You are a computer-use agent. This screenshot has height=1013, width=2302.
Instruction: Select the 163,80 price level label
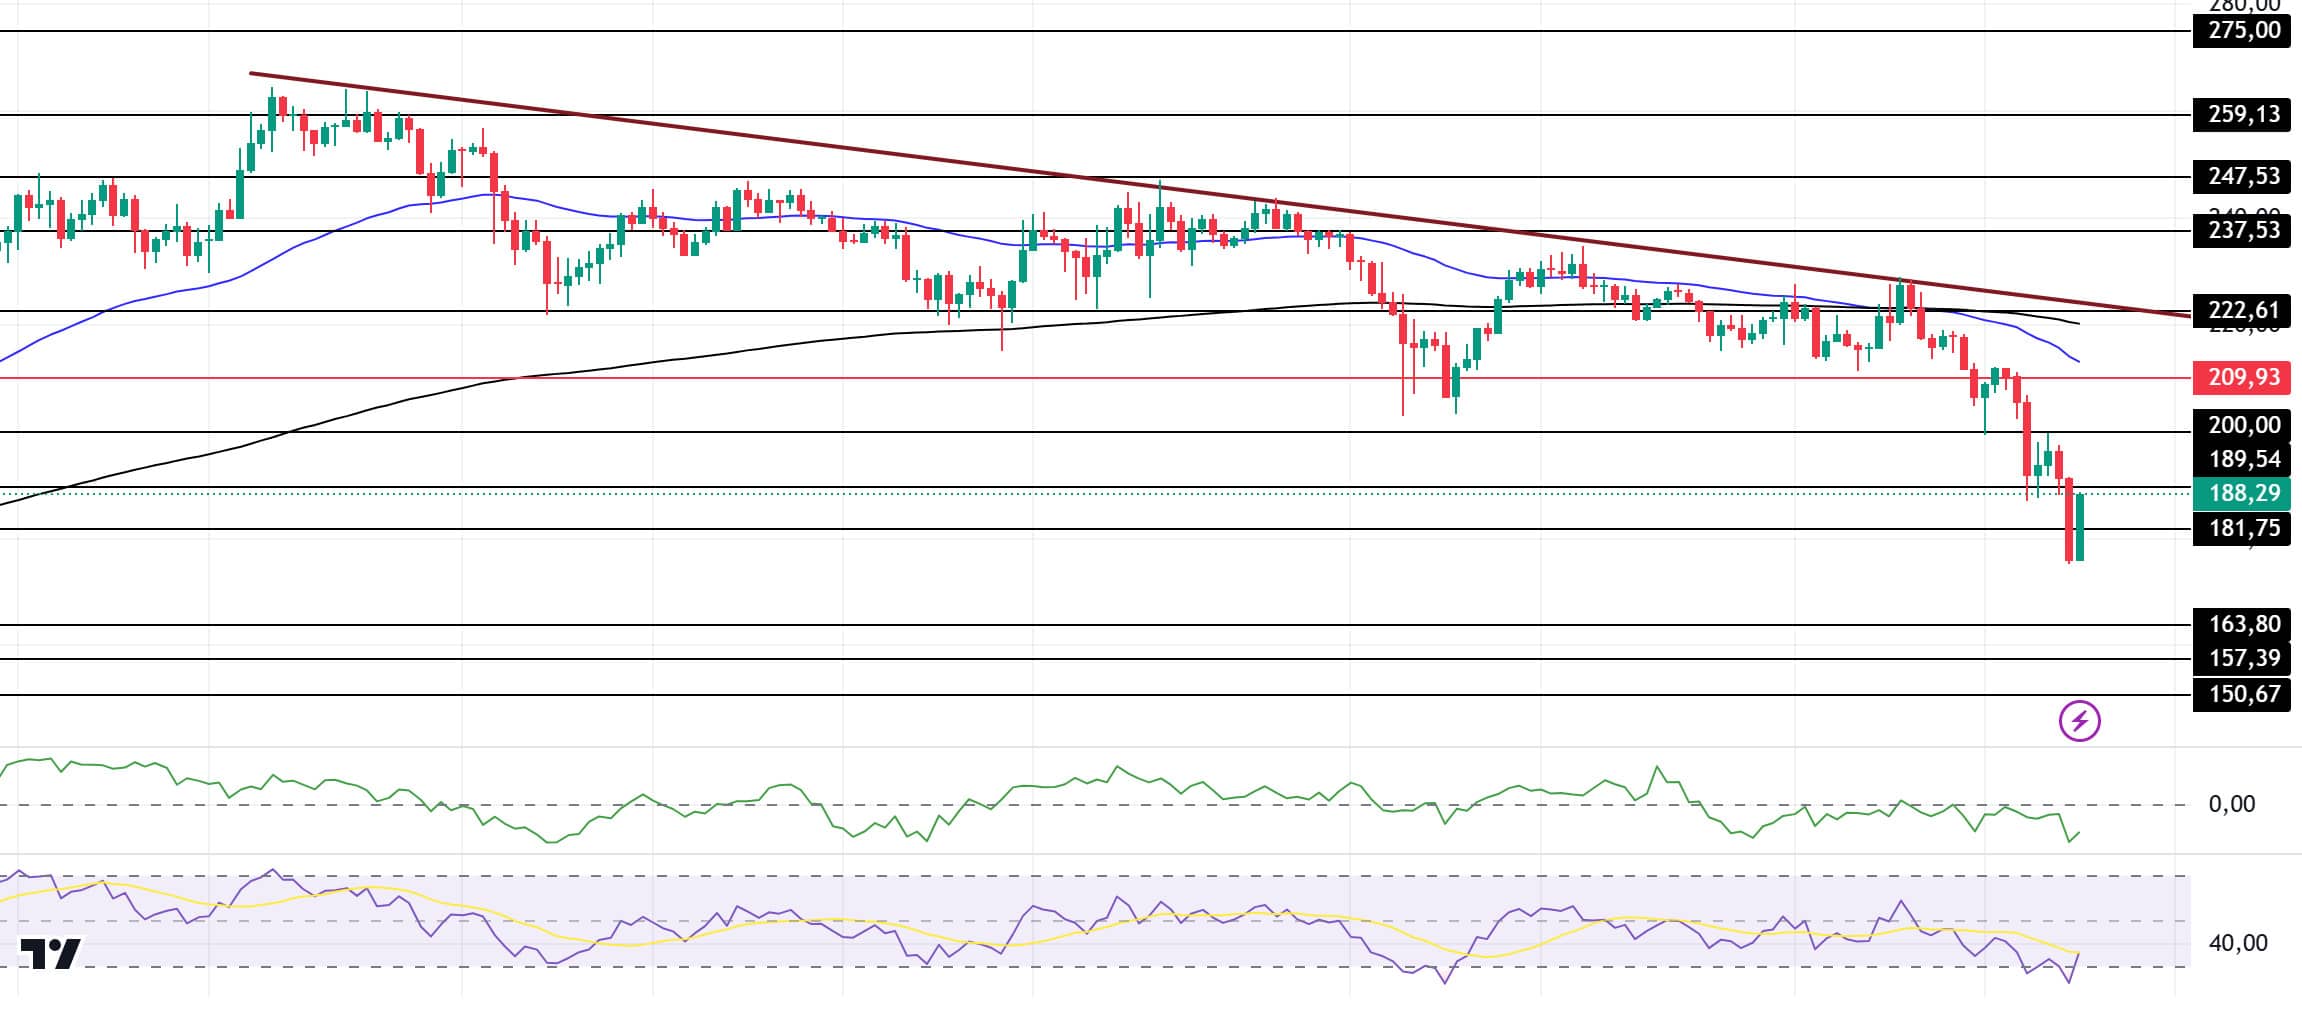[2241, 624]
